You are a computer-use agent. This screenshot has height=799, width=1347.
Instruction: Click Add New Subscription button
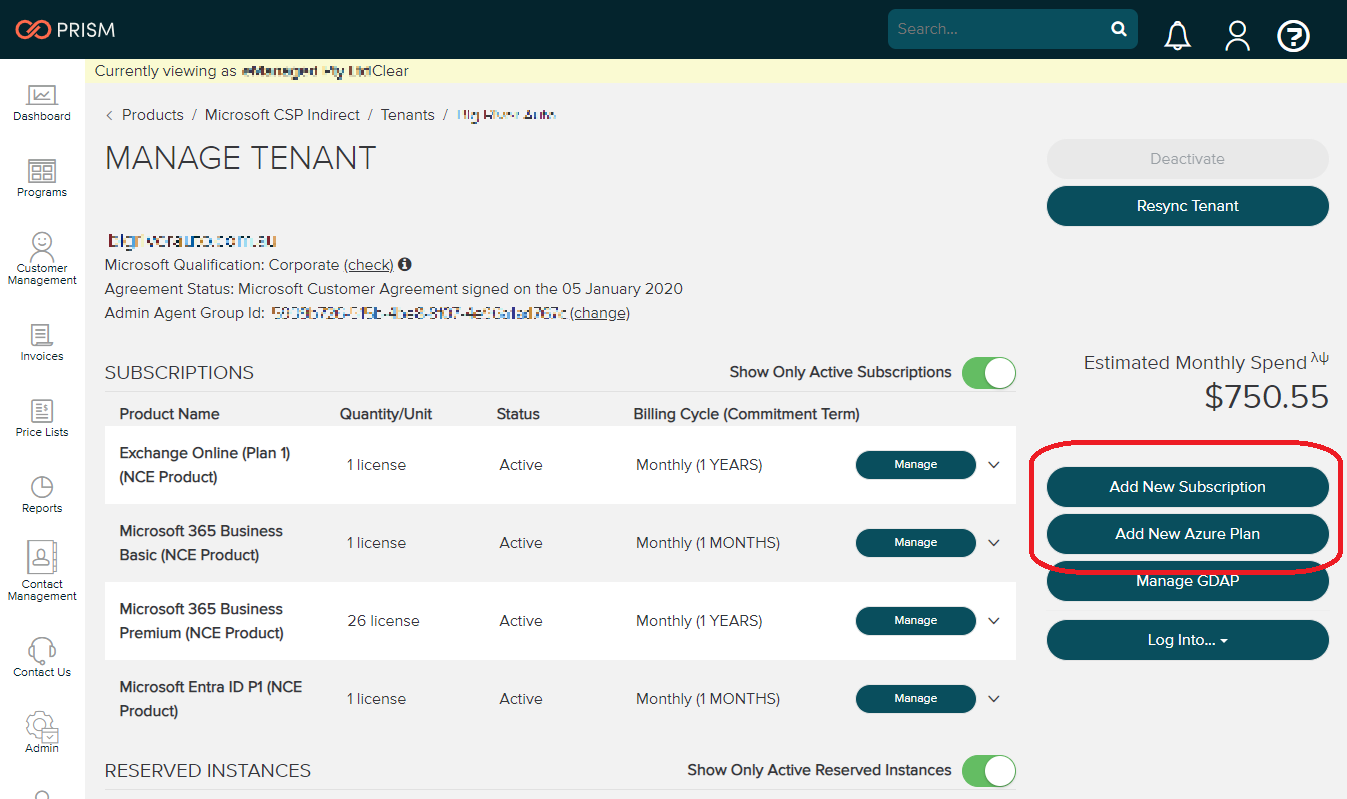click(1187, 487)
